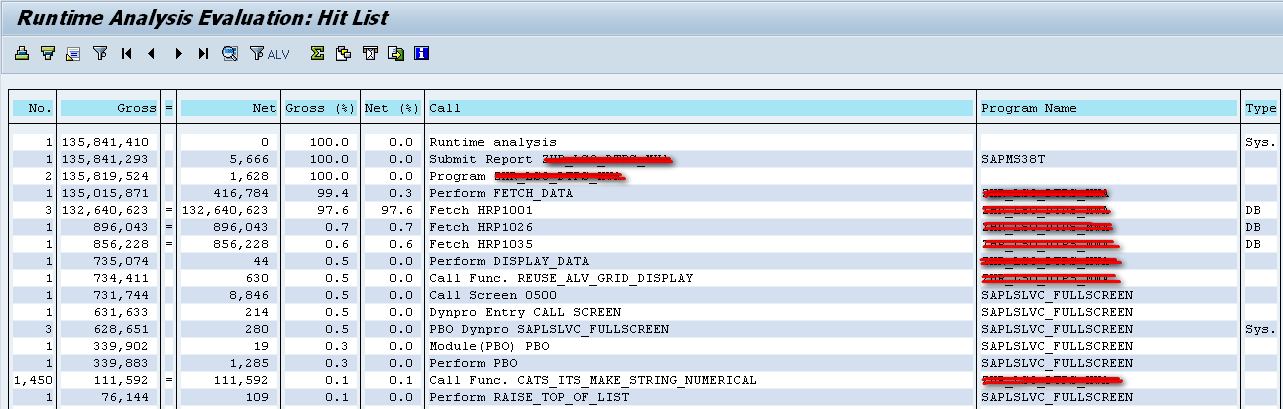Click the plain filter funnel icon
The width and height of the screenshot is (1283, 409).
pos(100,54)
